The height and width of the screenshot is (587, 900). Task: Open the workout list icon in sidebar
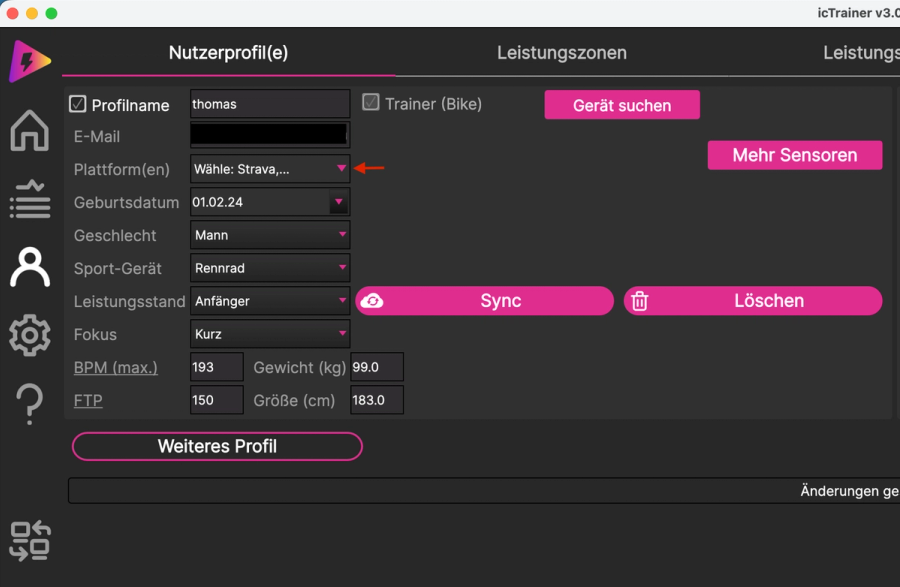30,199
